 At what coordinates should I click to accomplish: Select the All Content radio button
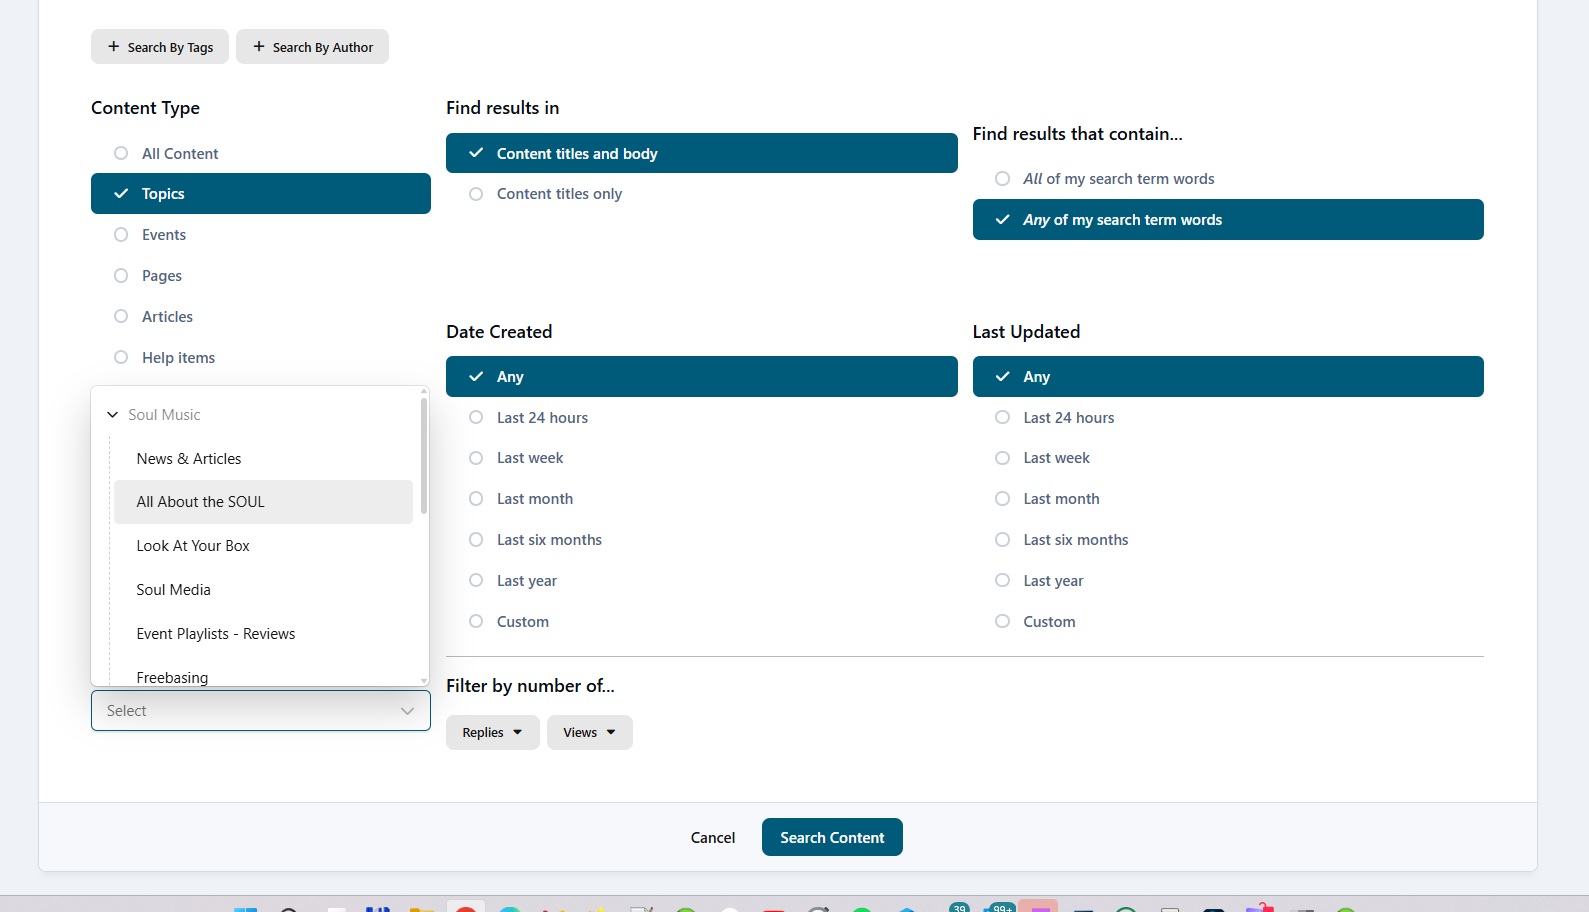tap(121, 153)
